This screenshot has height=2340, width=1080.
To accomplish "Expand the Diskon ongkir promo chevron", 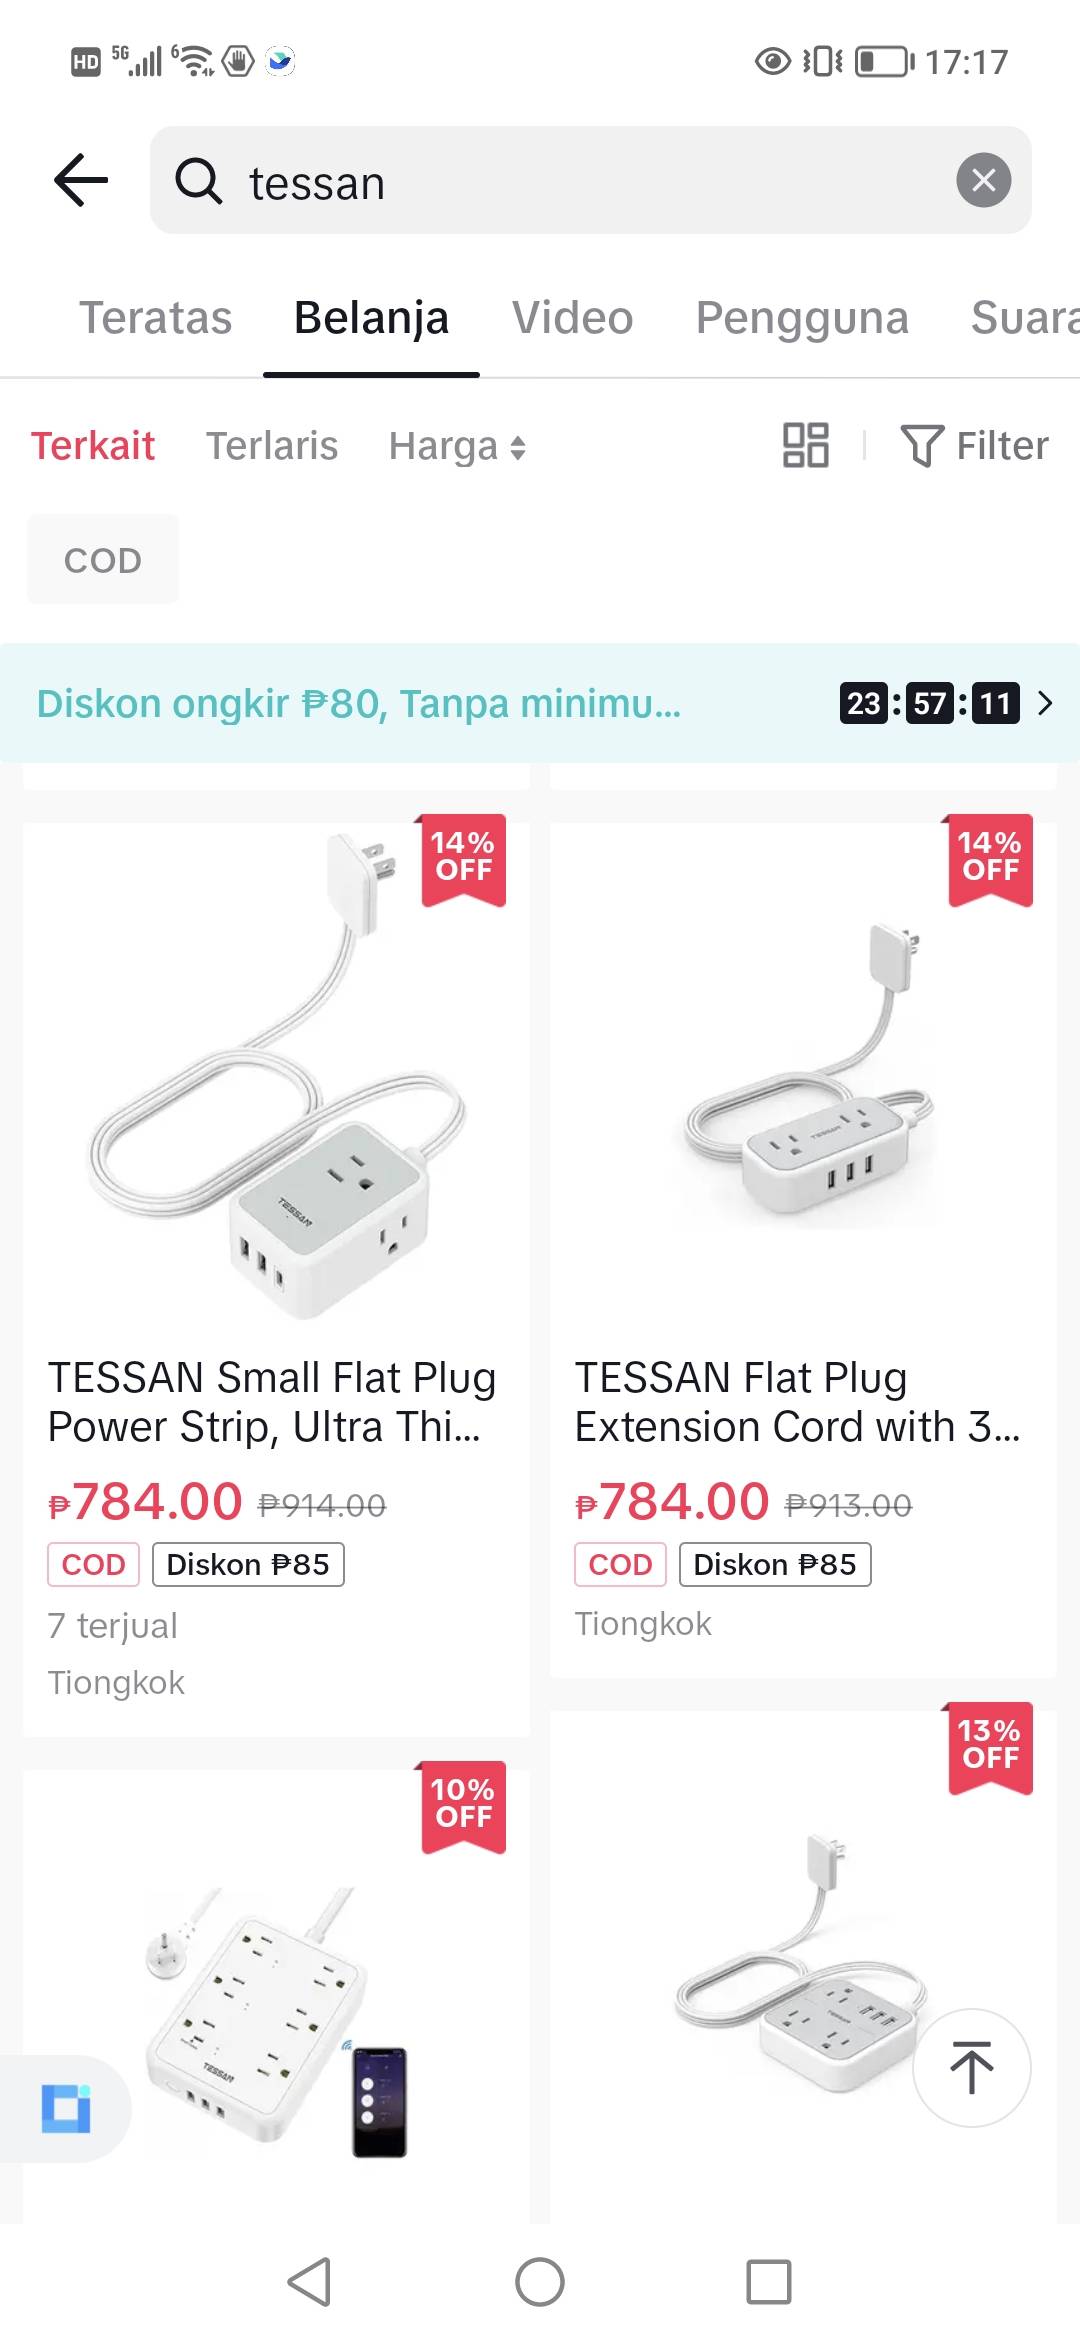I will 1045,703.
